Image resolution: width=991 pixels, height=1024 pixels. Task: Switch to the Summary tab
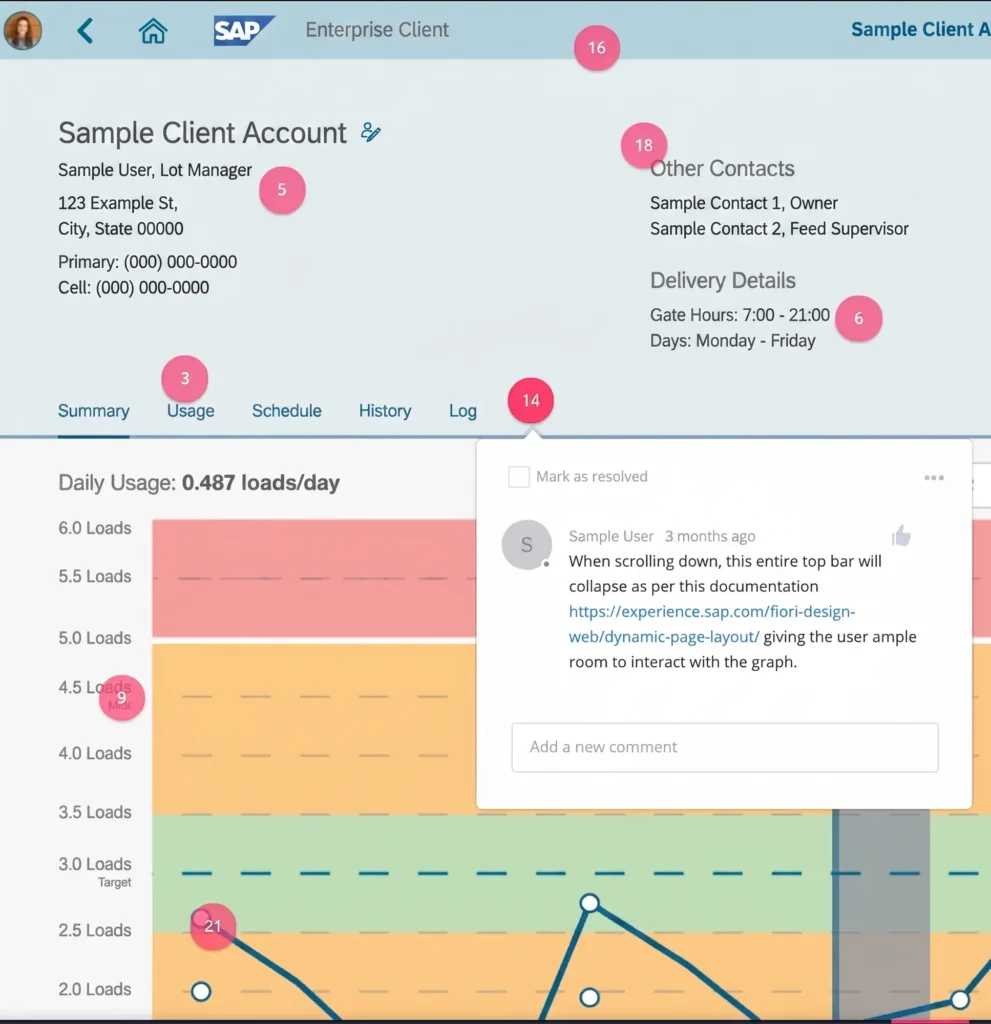[x=93, y=411]
